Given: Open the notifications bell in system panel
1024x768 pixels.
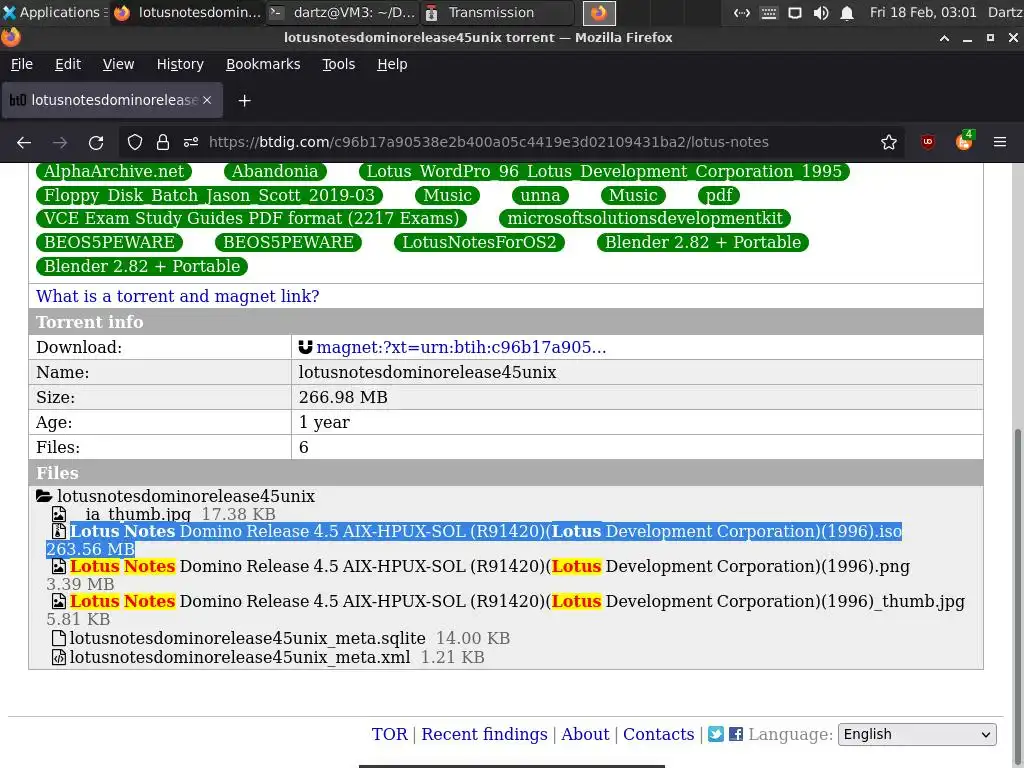Looking at the screenshot, I should [x=847, y=13].
